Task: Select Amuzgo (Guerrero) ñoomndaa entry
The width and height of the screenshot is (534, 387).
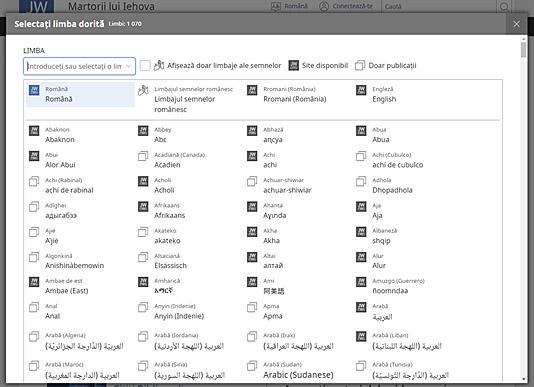Action: point(407,286)
